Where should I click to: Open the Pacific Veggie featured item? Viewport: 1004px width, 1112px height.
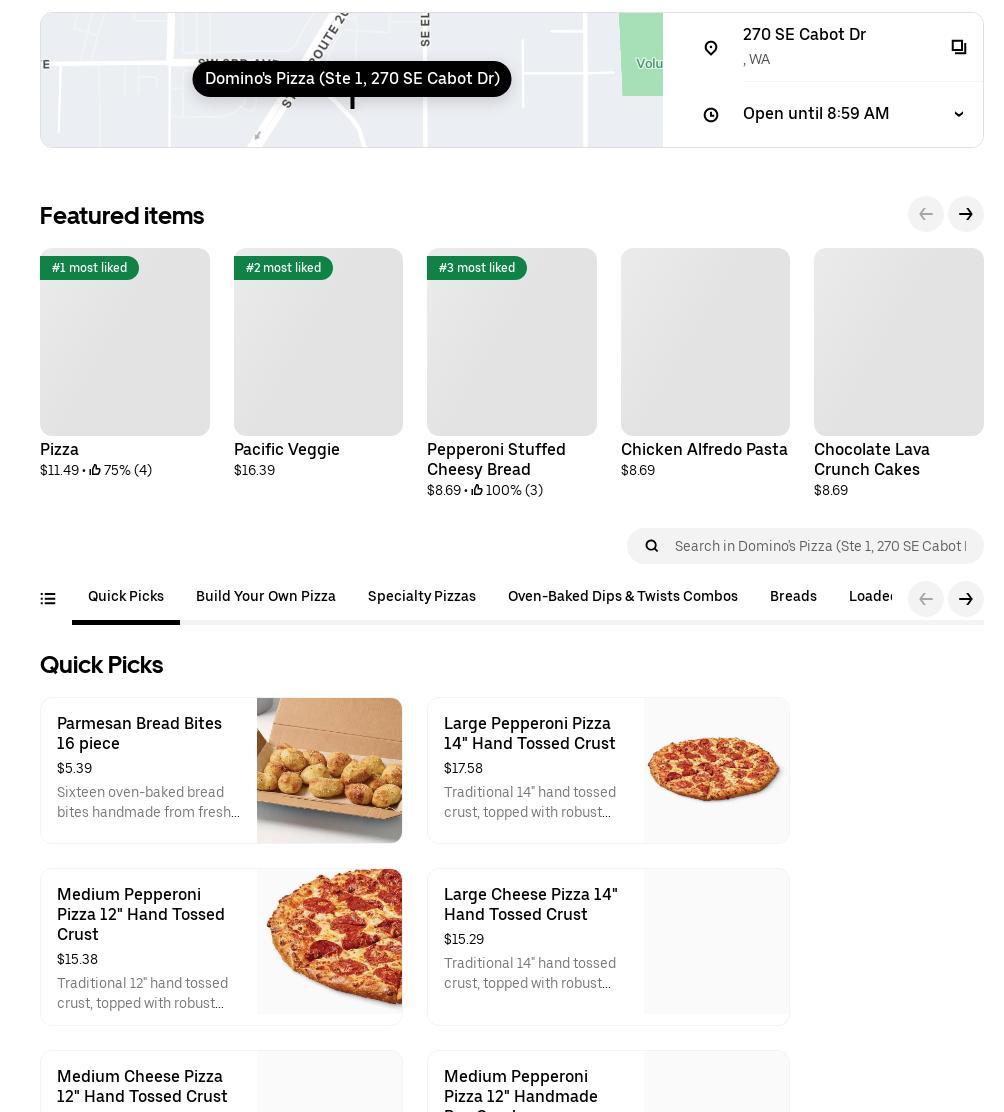[x=318, y=342]
